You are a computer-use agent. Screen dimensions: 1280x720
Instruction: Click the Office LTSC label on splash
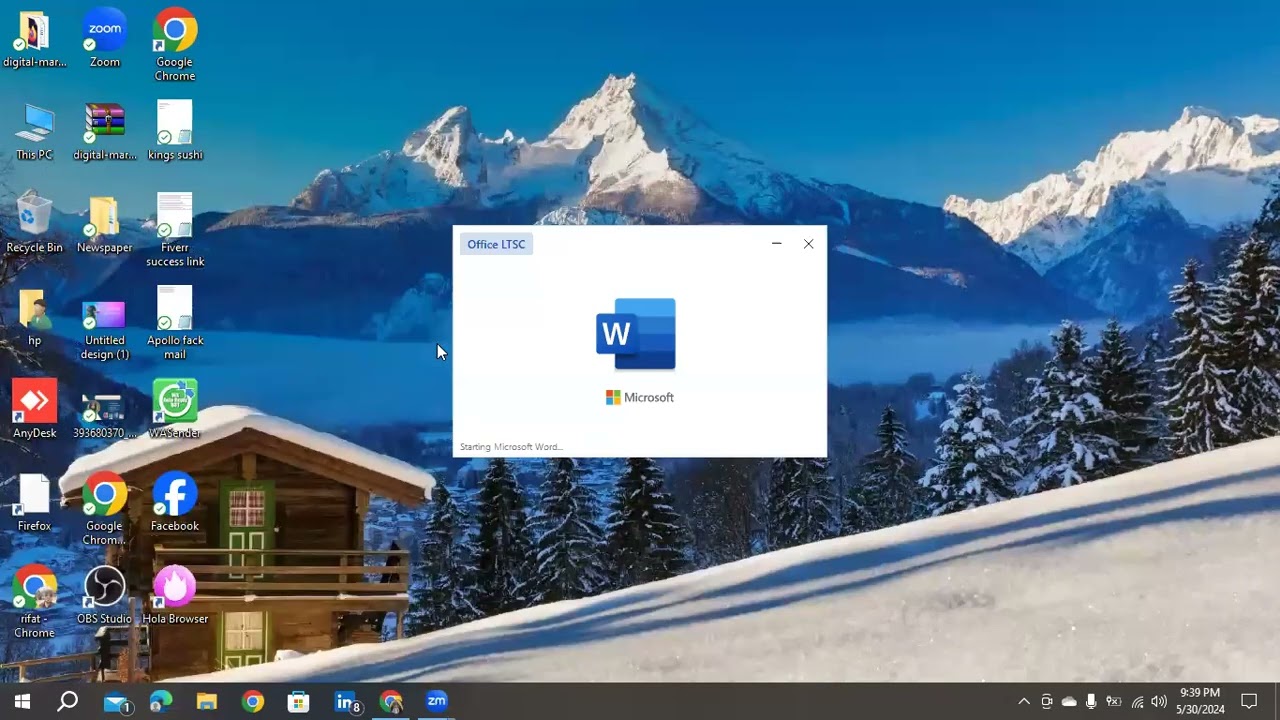[496, 244]
